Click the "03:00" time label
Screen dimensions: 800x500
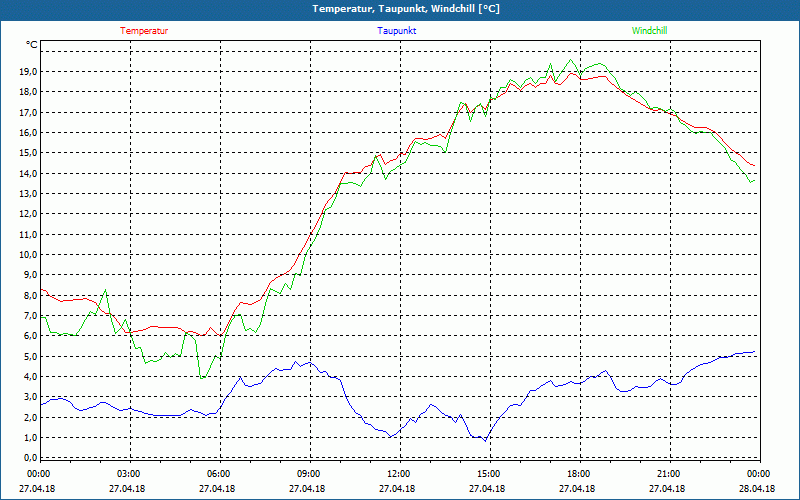[x=128, y=473]
